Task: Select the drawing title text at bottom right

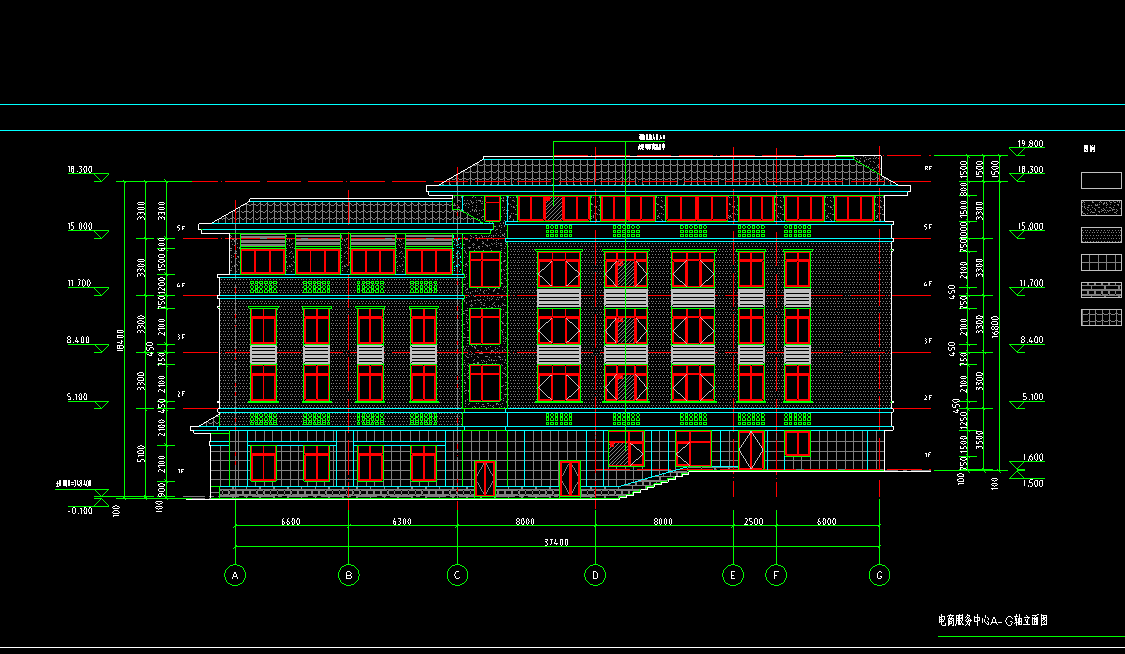Action: tap(992, 620)
